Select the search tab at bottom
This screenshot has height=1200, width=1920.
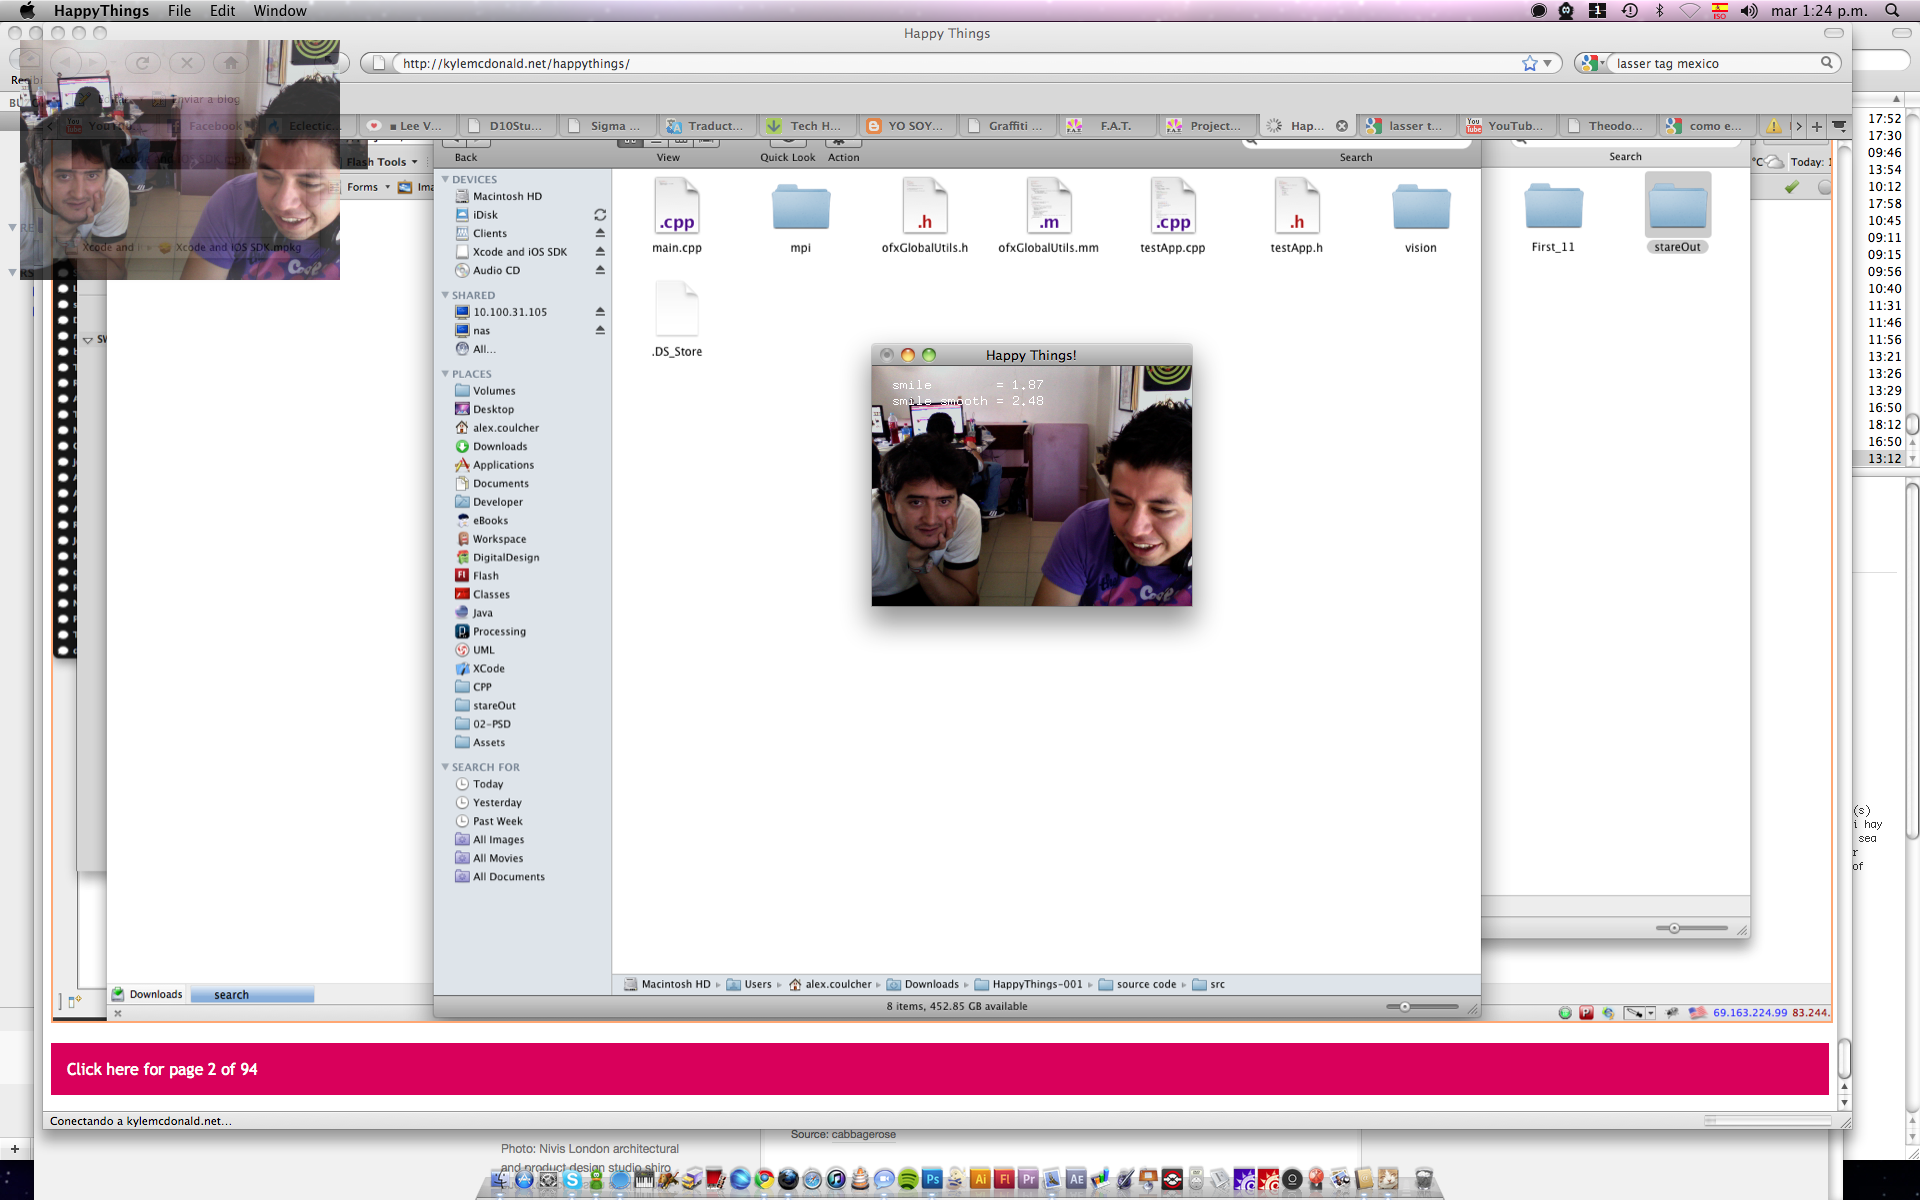coord(251,994)
